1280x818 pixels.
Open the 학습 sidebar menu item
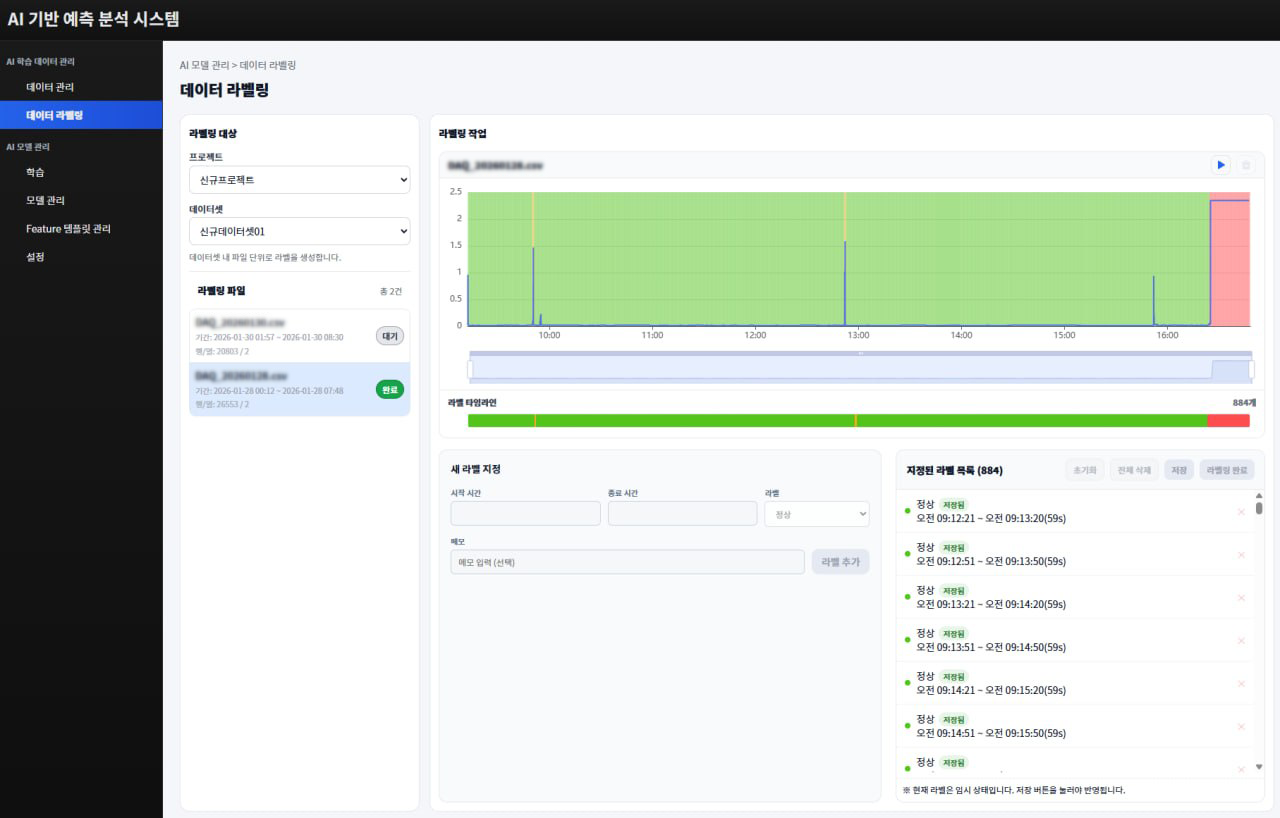35,172
